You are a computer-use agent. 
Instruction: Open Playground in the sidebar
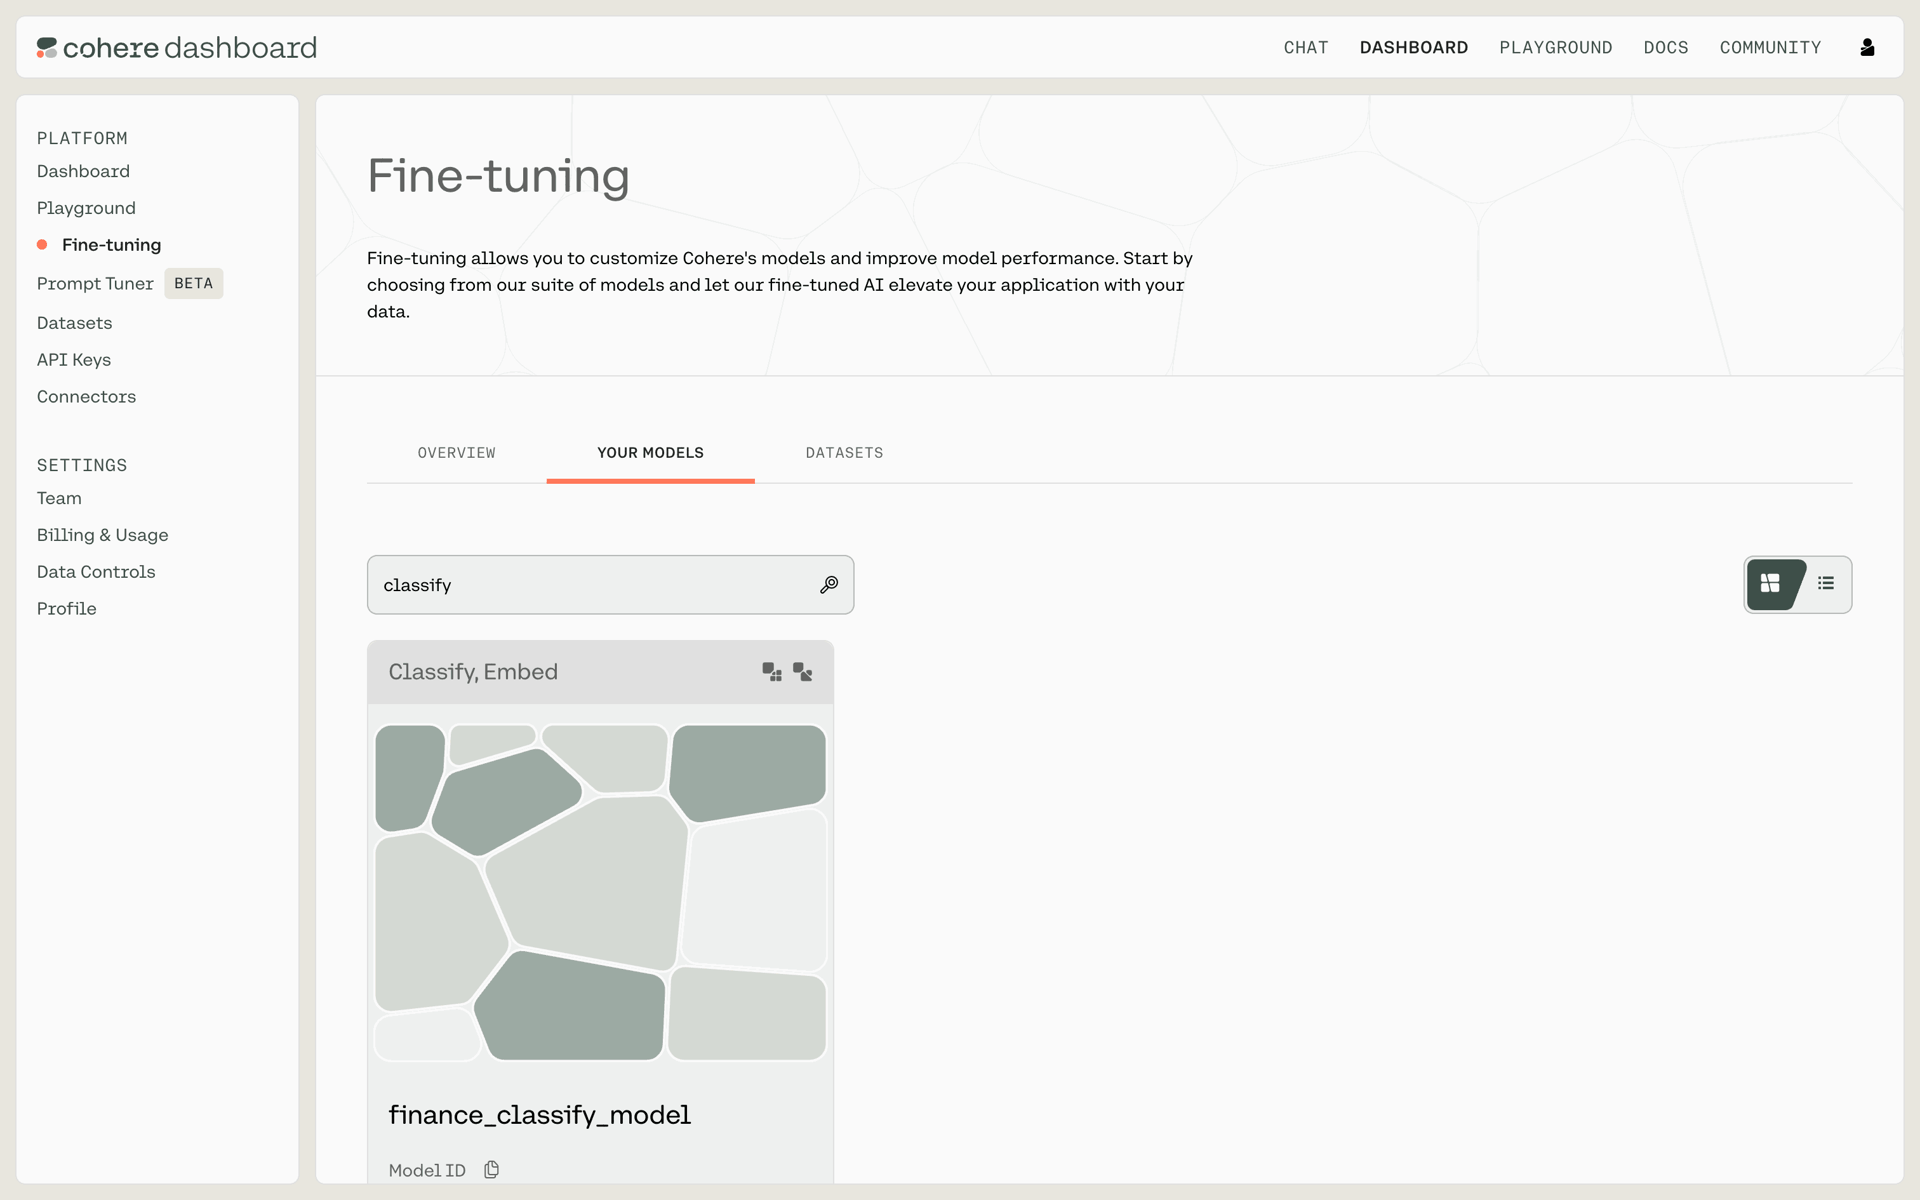pyautogui.click(x=86, y=208)
